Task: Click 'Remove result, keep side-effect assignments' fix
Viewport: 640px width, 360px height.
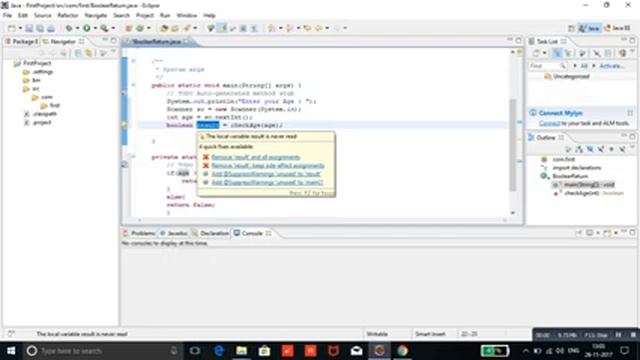Action: pos(268,166)
